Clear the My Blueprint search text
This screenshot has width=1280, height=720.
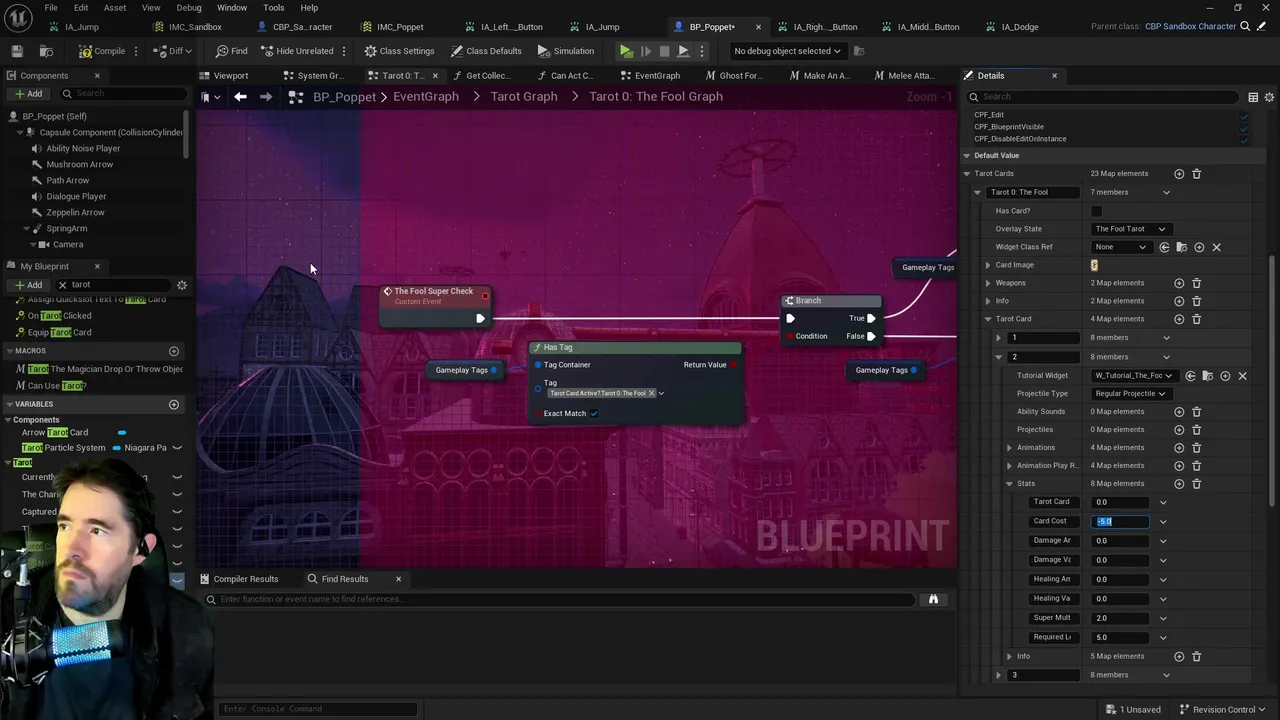click(x=62, y=285)
